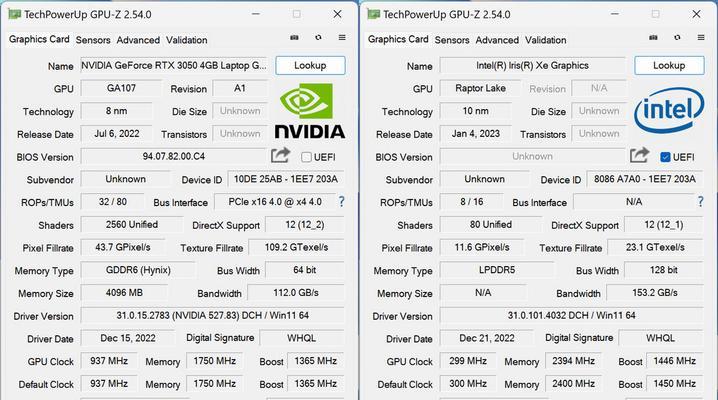
Task: Click the Bus Interface question mark in NVIDIA window
Action: tap(341, 201)
